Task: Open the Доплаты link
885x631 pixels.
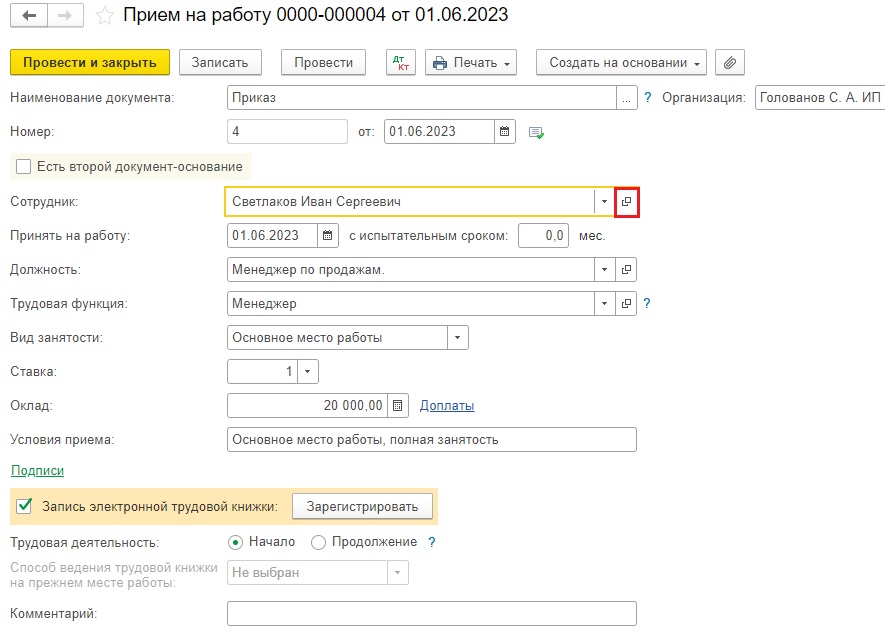Action: [446, 406]
